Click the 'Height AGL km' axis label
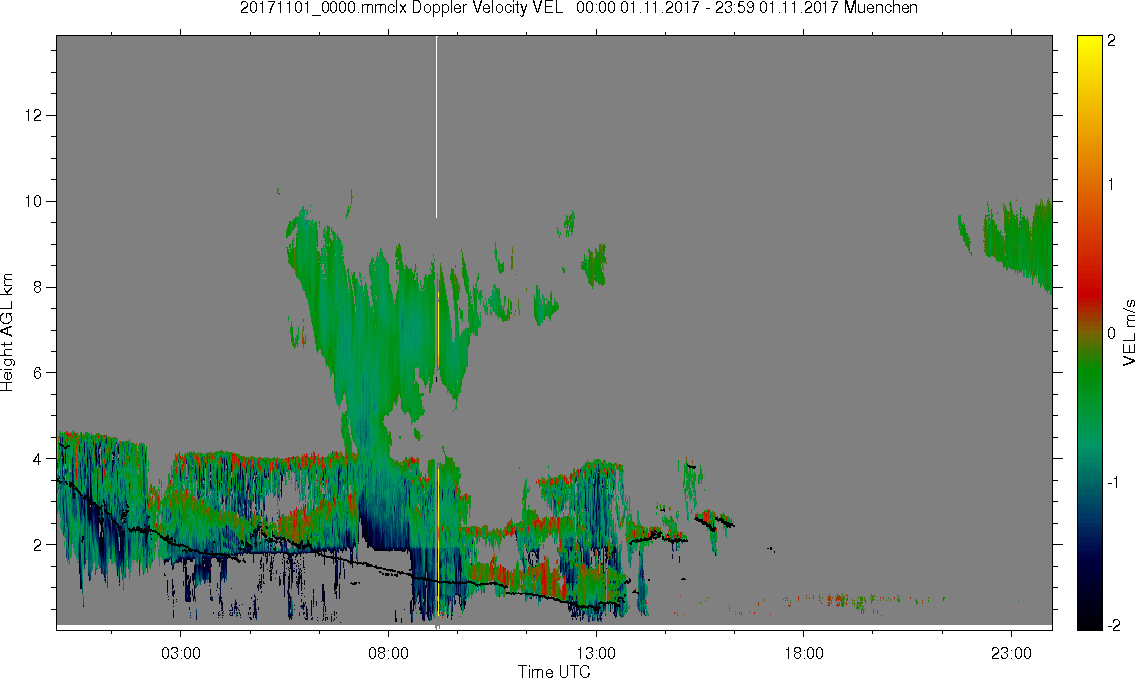Image resolution: width=1135 pixels, height=678 pixels. click(x=7, y=332)
